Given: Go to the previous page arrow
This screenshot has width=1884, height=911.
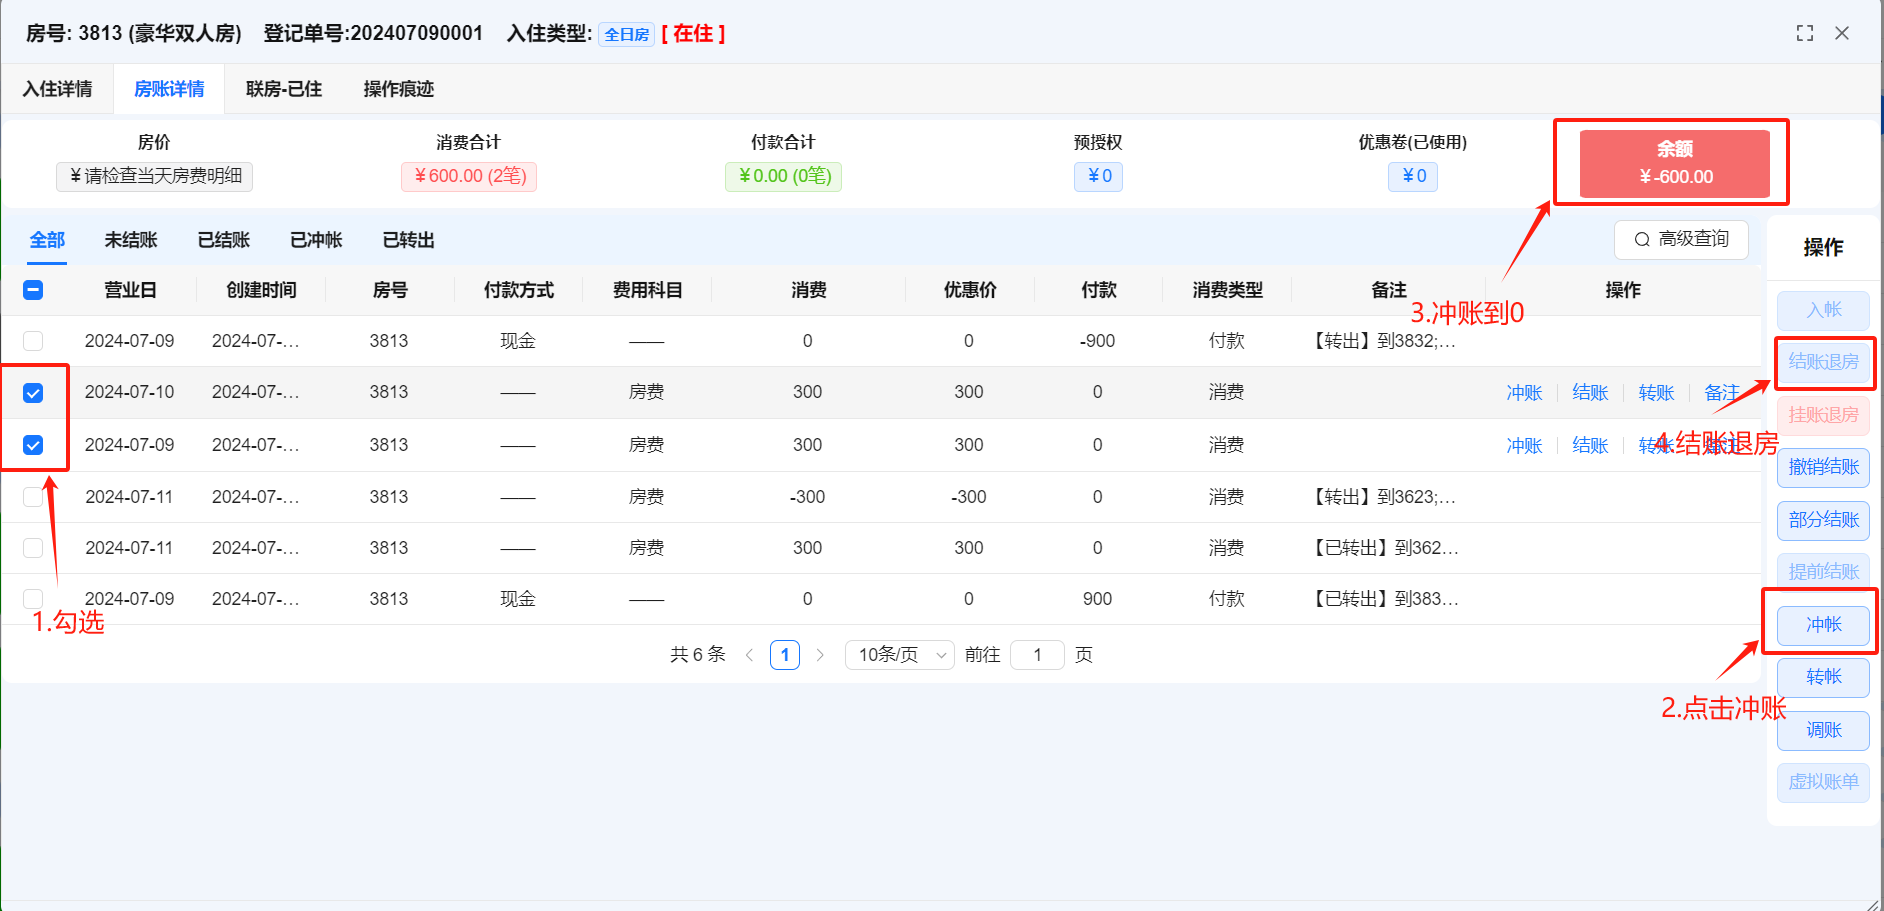Looking at the screenshot, I should click(749, 655).
